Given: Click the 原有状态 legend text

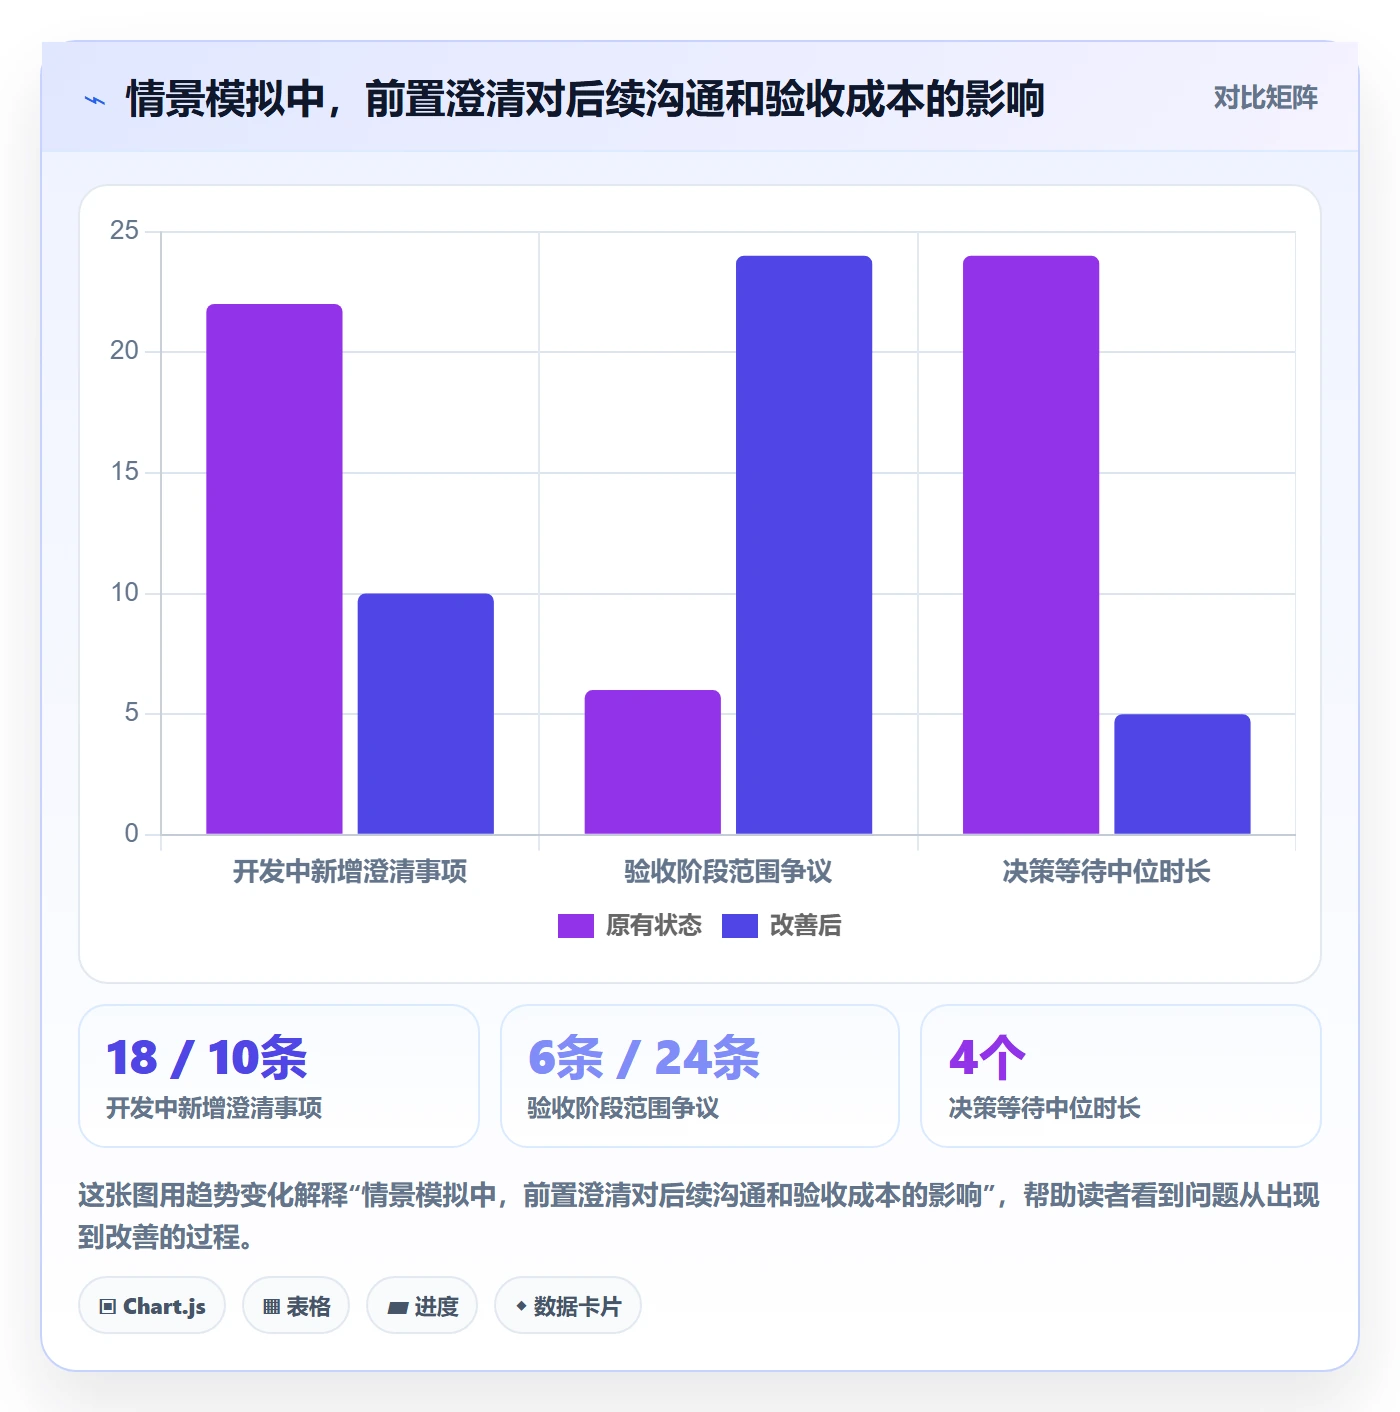Looking at the screenshot, I should (x=654, y=926).
